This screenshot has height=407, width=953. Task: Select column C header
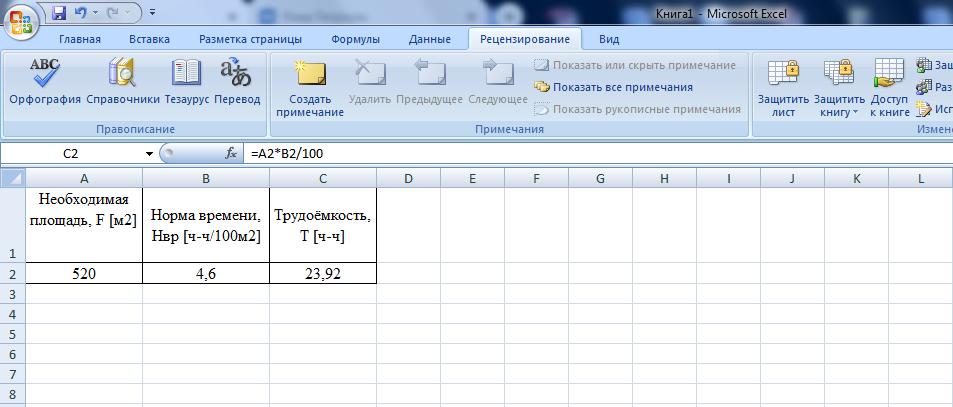click(323, 178)
